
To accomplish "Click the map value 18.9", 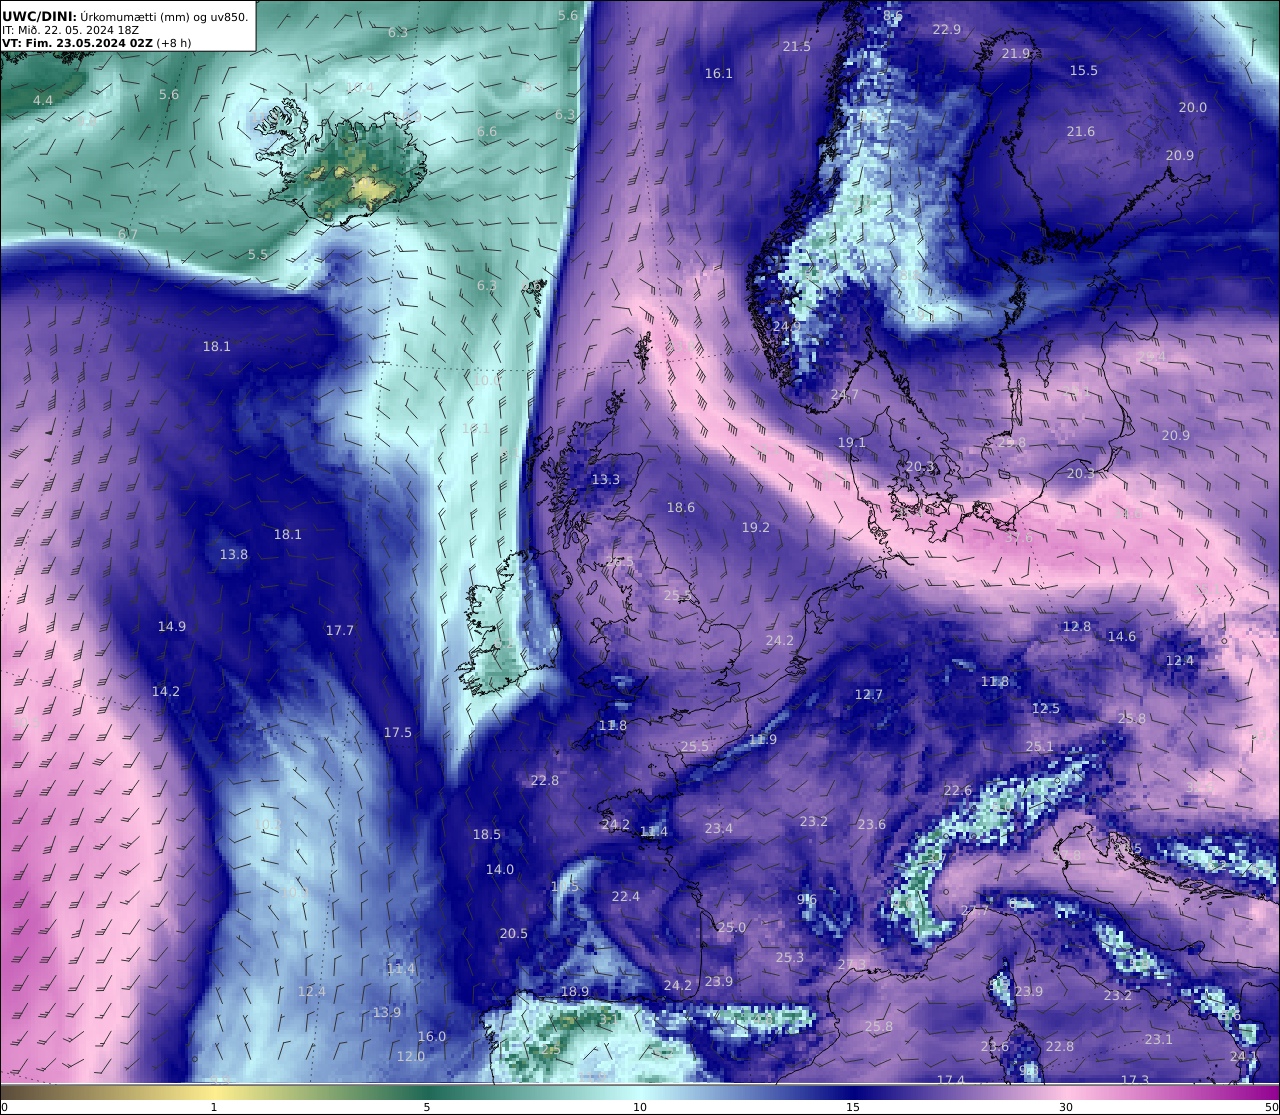I will coord(575,992).
